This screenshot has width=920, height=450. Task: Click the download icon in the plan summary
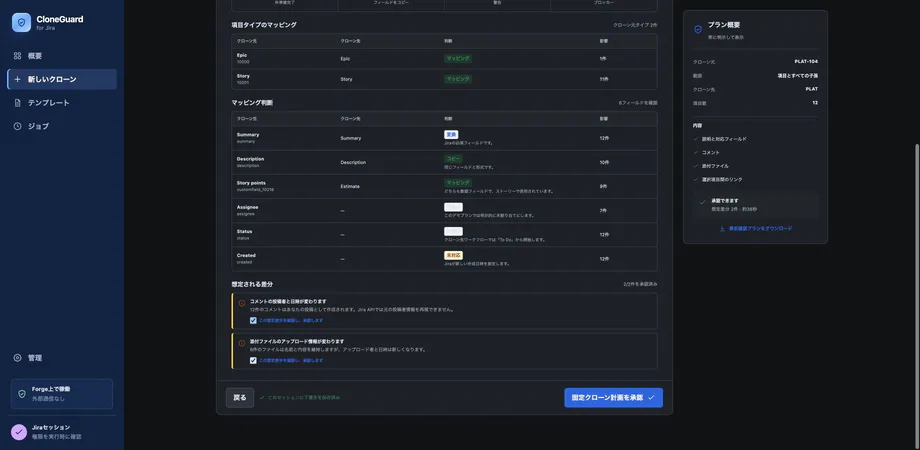(722, 229)
